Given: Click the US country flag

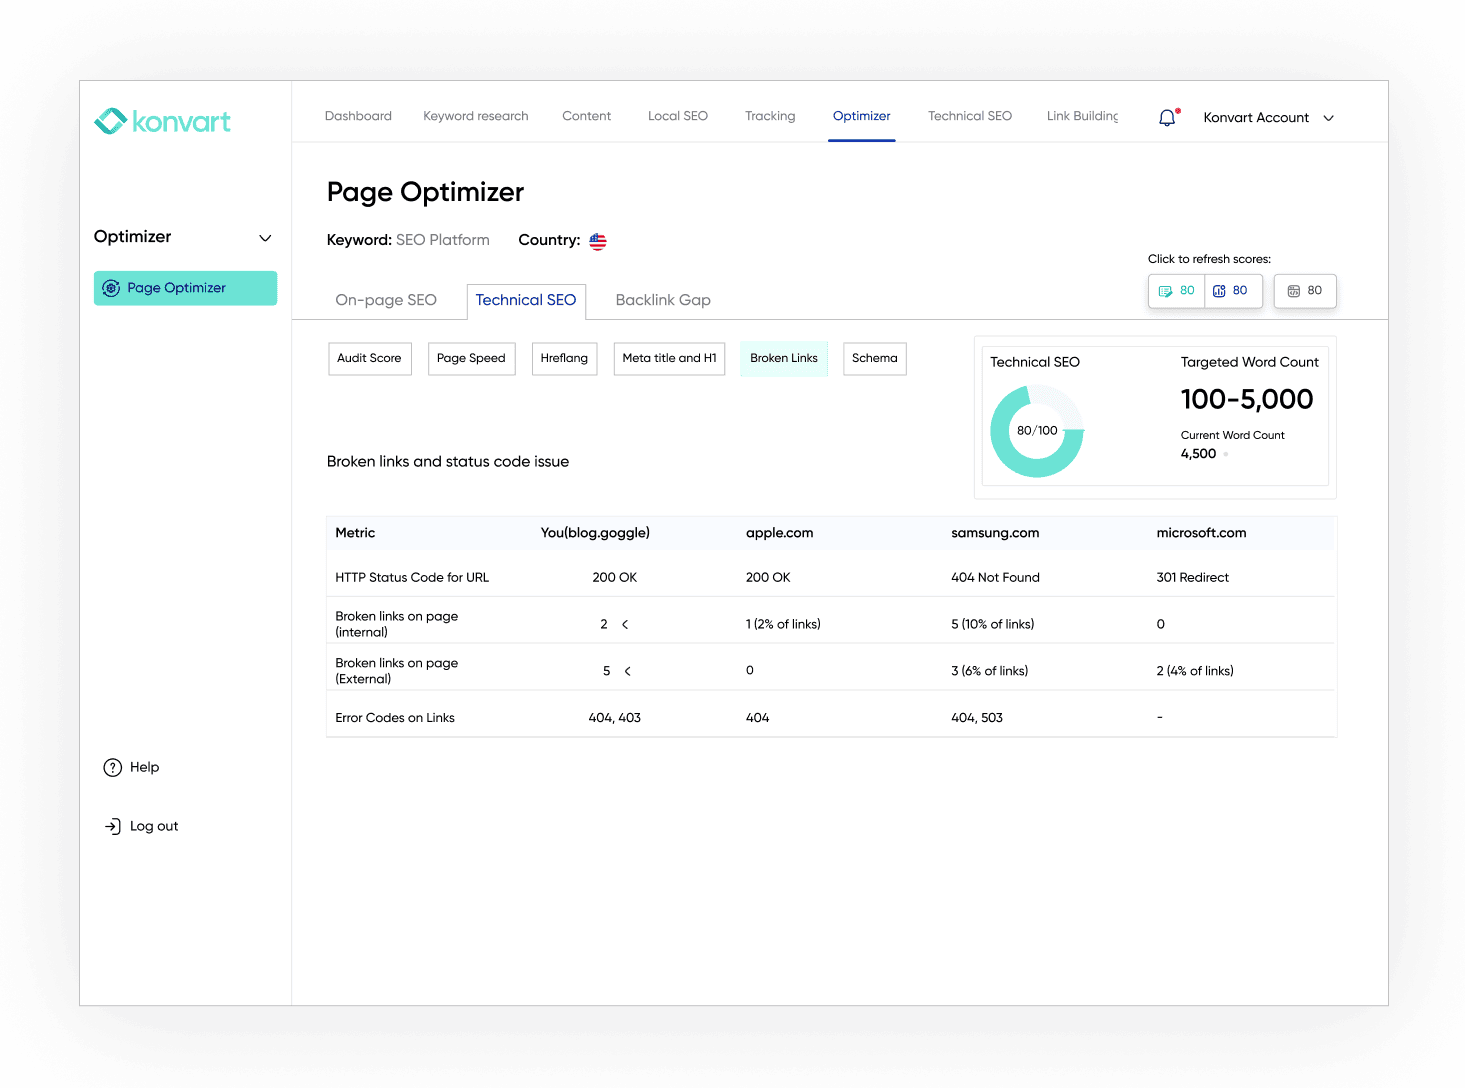Looking at the screenshot, I should click(x=597, y=241).
